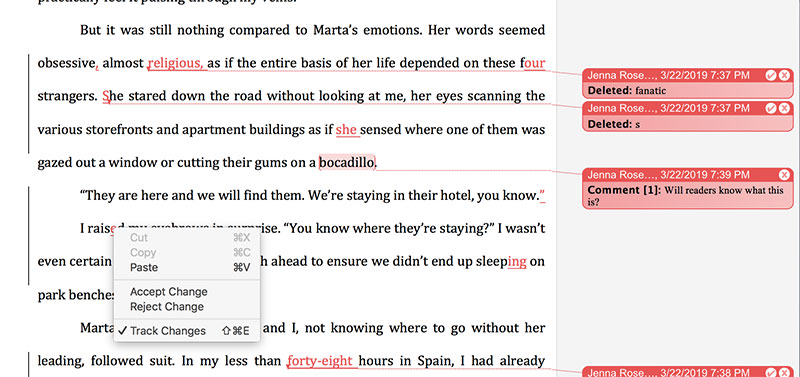Select the 'Deleted: s' revision balloon
The width and height of the screenshot is (800, 377).
[688, 116]
